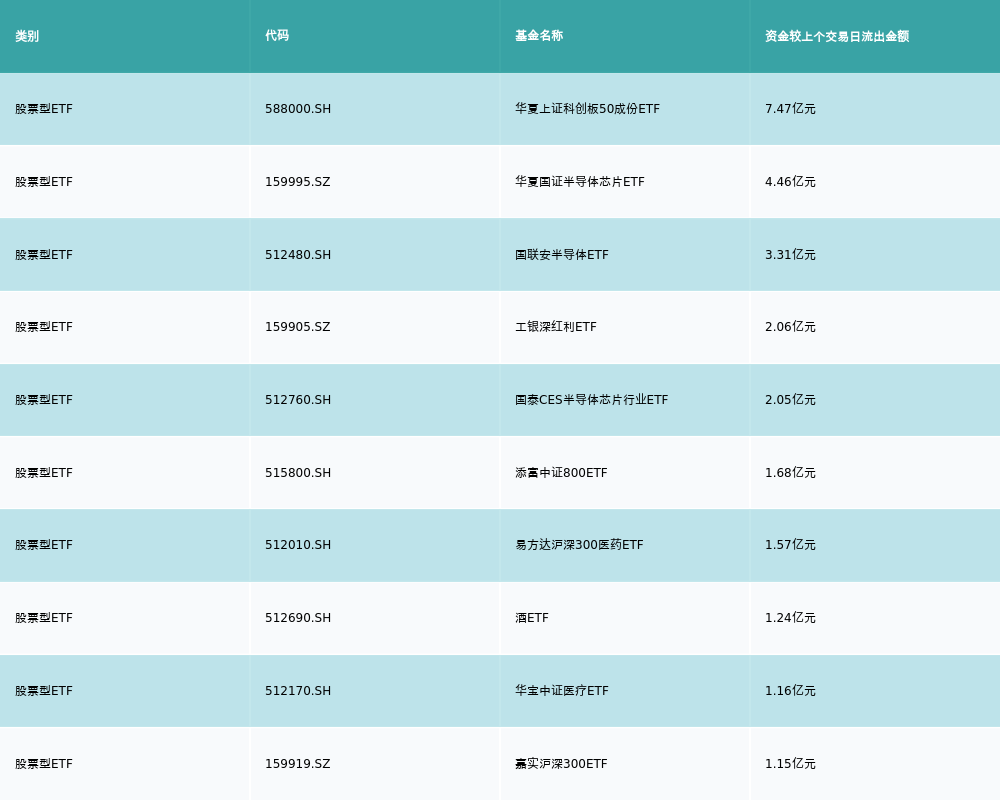The height and width of the screenshot is (800, 1000).
Task: Click fund name 华宝中证医疗ETF
Action: (x=562, y=691)
